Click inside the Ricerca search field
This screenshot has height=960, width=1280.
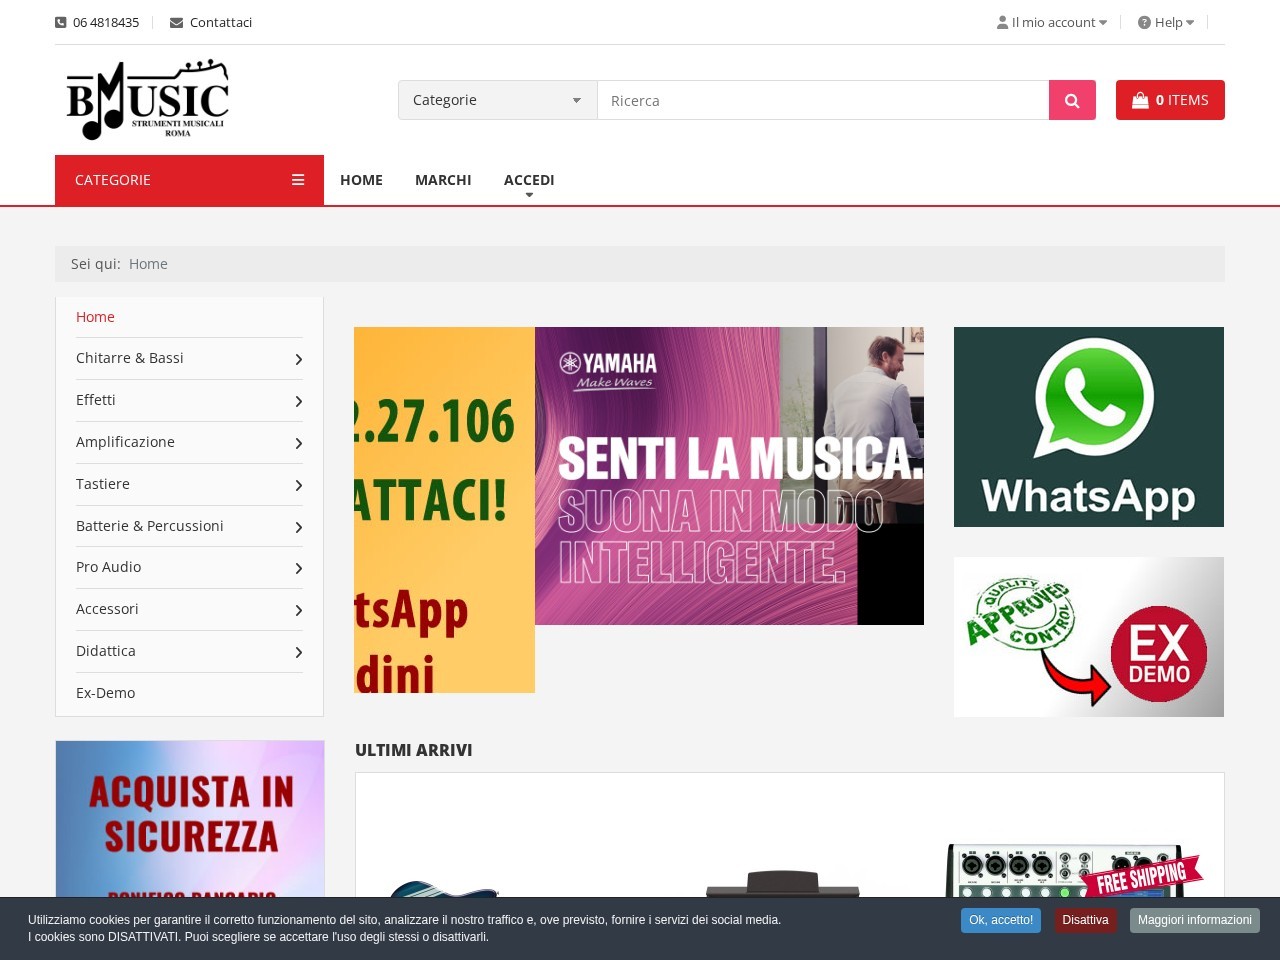click(822, 100)
